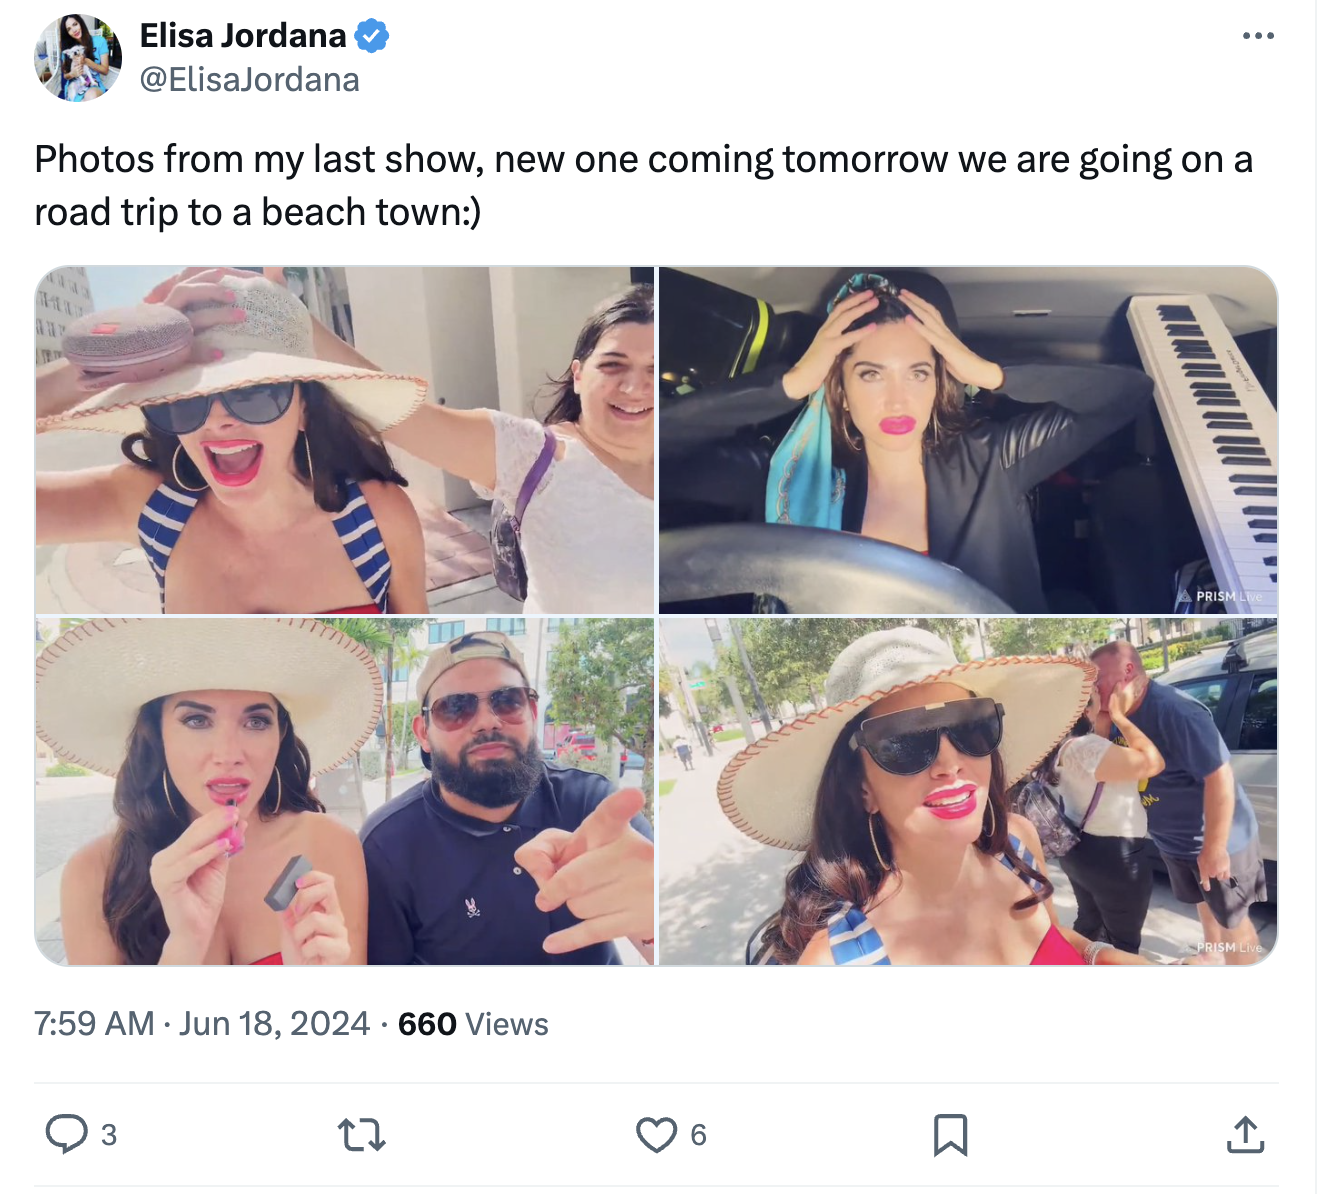Click the reply count number 3
This screenshot has width=1324, height=1194.
point(109,1135)
